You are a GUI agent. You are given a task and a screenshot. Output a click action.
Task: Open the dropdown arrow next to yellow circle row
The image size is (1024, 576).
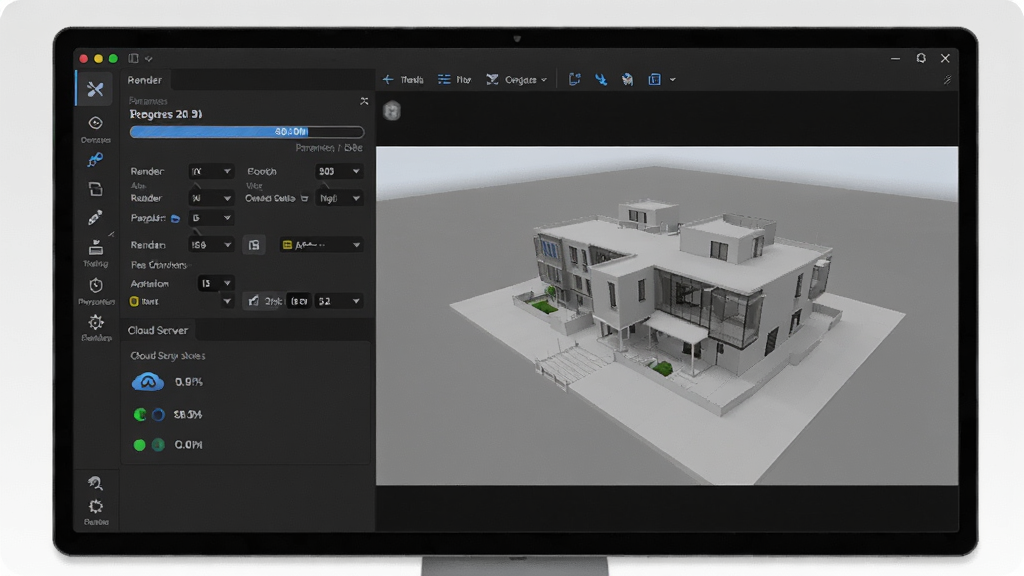227,301
